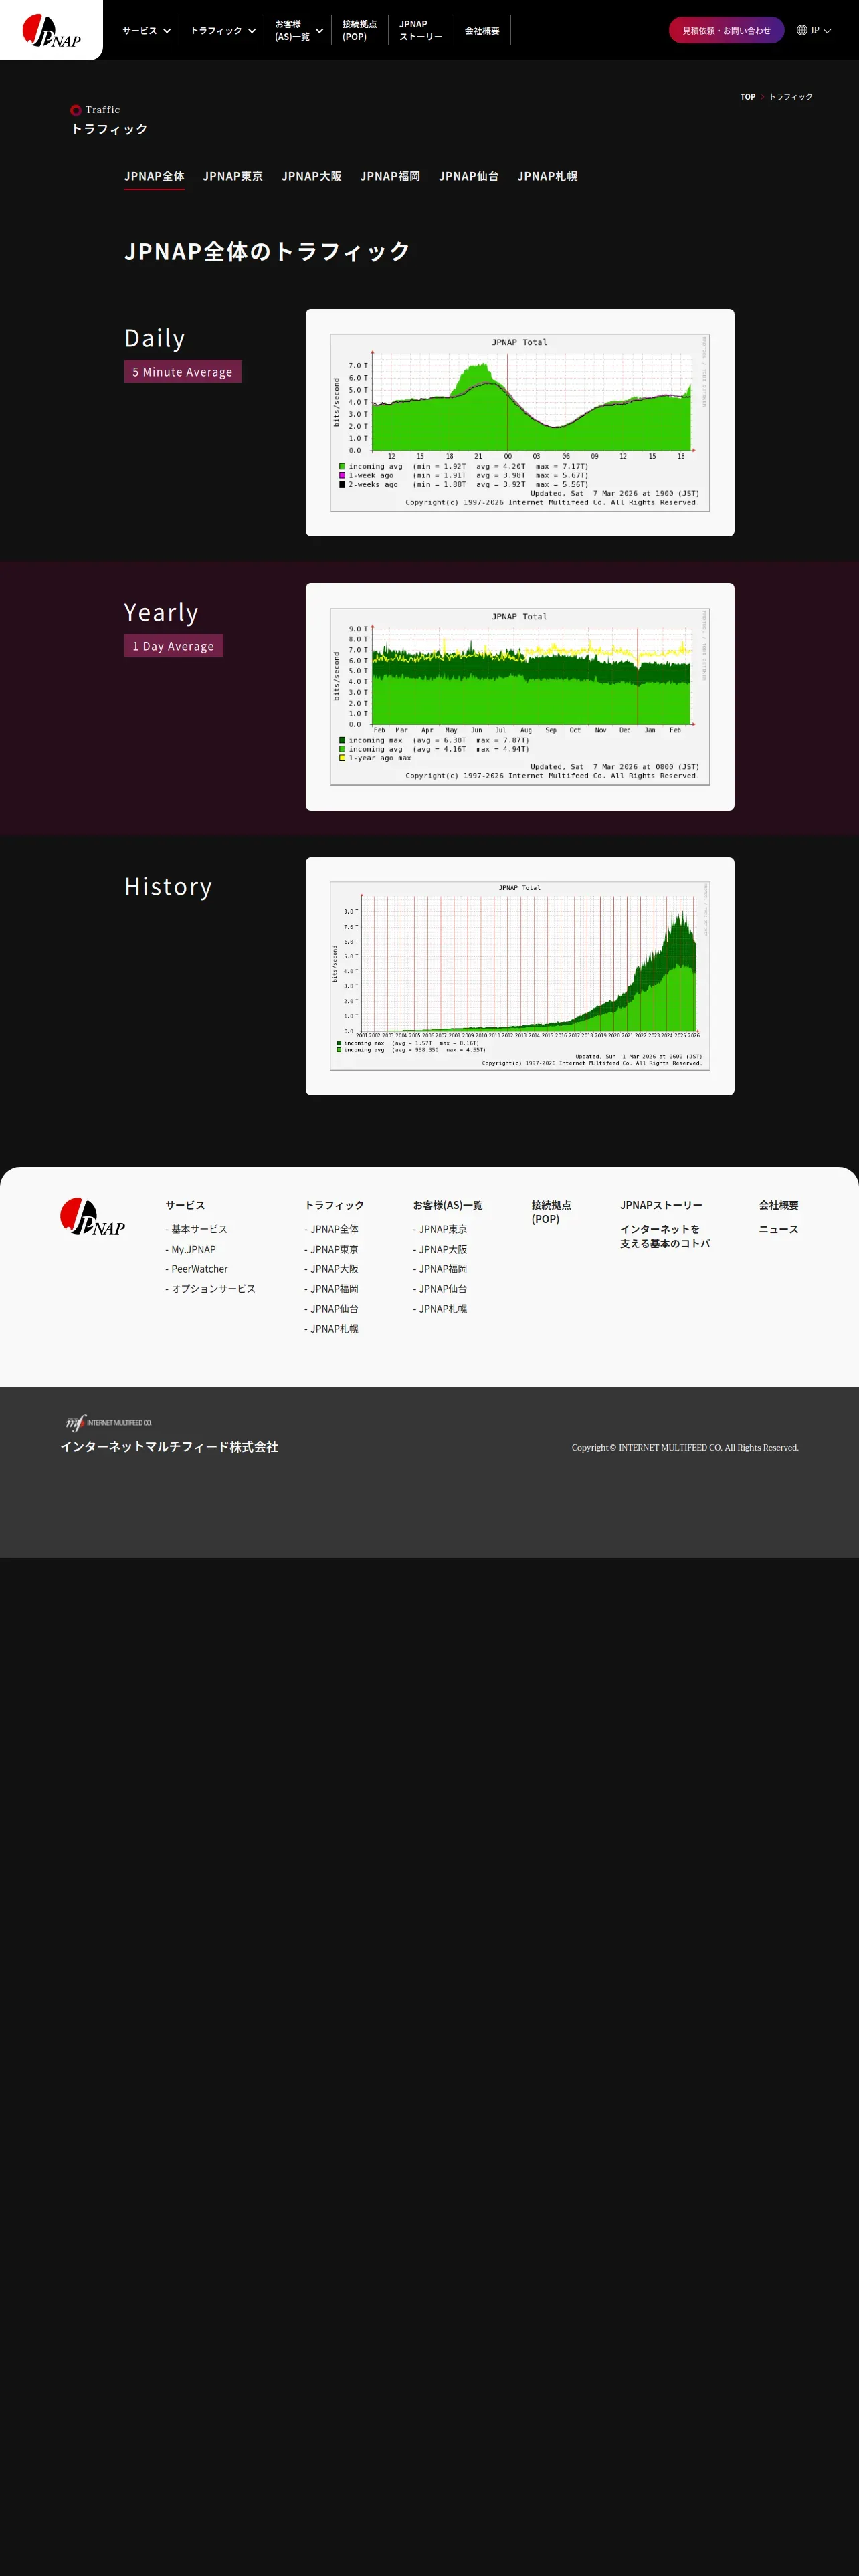
Task: Expand the お客様(AS)一覧 menu chevron
Action: coord(319,31)
